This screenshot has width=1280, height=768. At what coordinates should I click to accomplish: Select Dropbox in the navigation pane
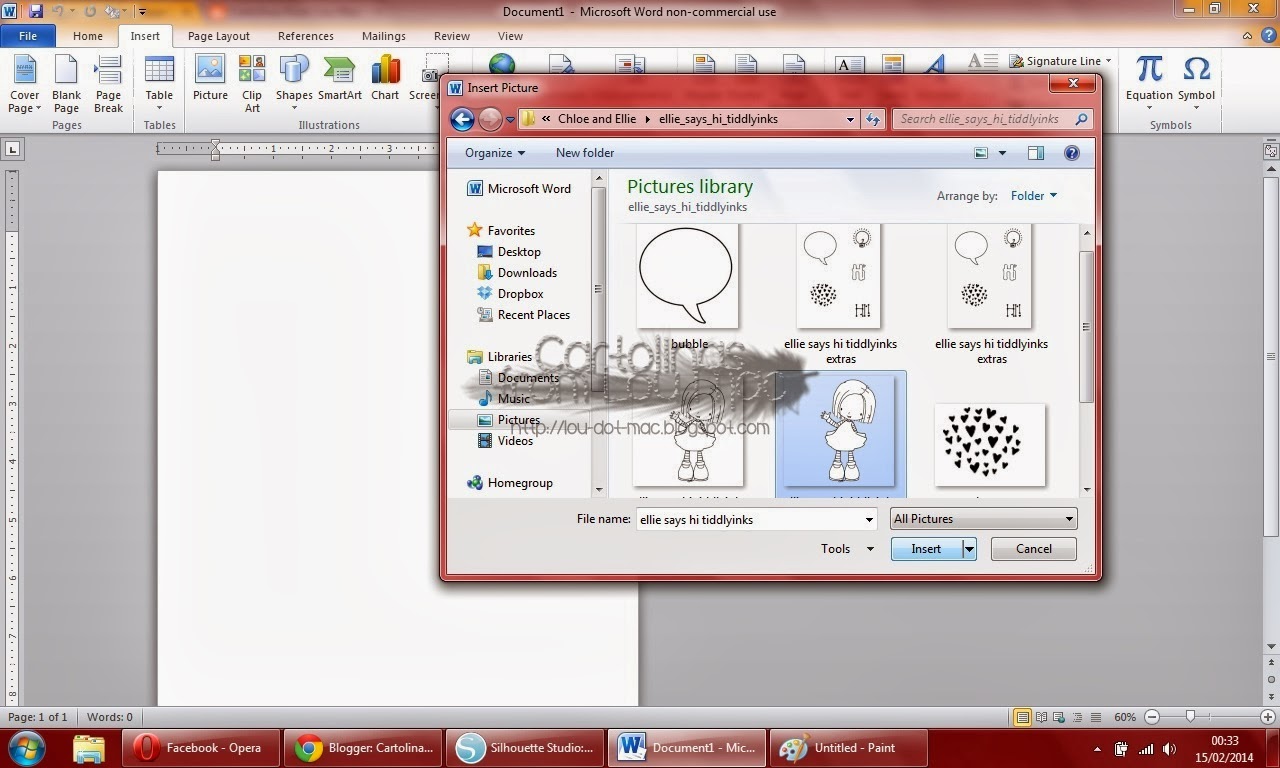click(x=520, y=294)
